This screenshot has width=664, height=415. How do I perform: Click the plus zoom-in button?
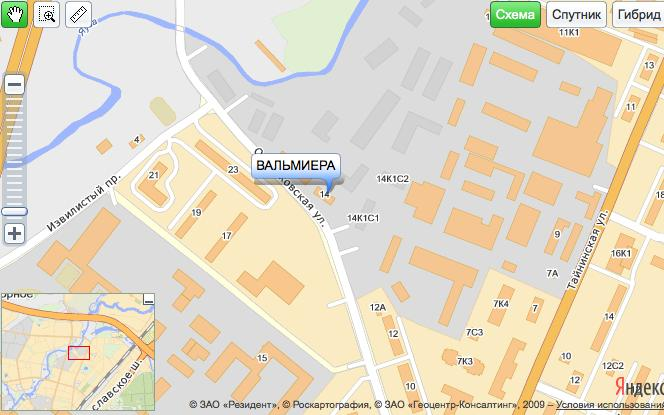(15, 234)
